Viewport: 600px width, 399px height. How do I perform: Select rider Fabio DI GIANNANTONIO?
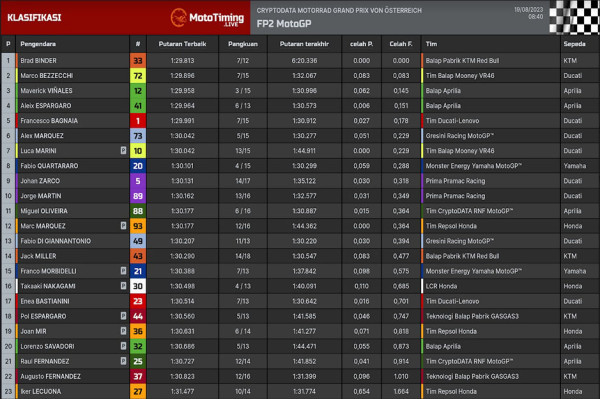55,241
